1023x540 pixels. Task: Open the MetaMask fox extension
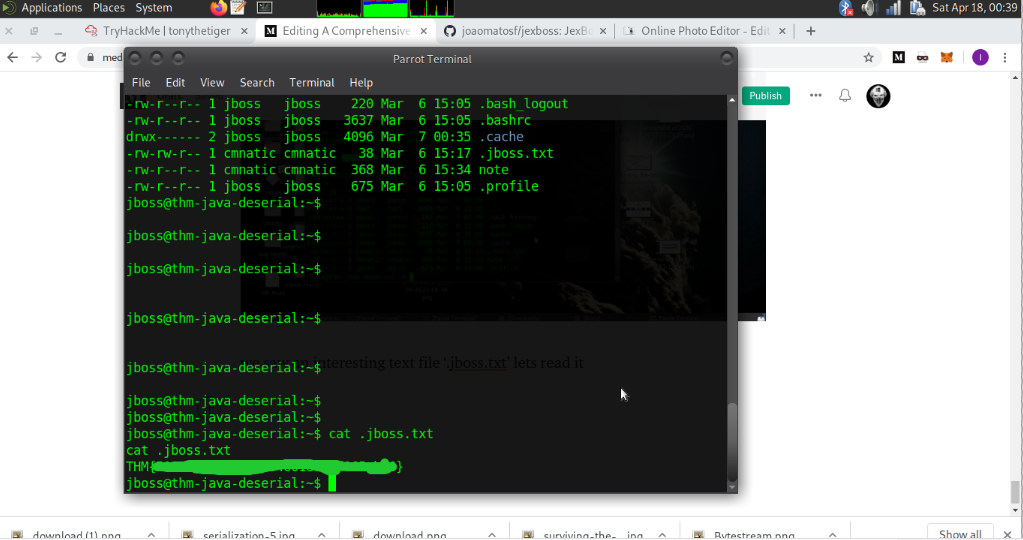[947, 57]
